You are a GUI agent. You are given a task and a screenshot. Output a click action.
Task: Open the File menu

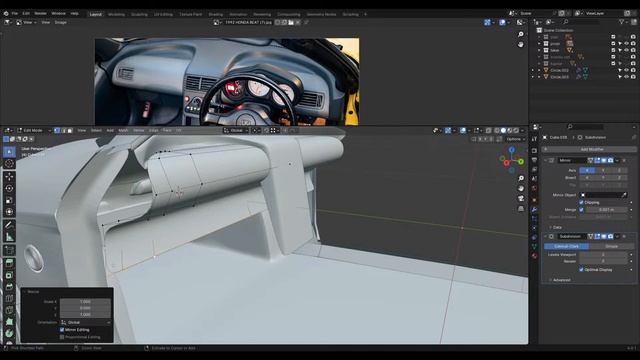pyautogui.click(x=15, y=13)
